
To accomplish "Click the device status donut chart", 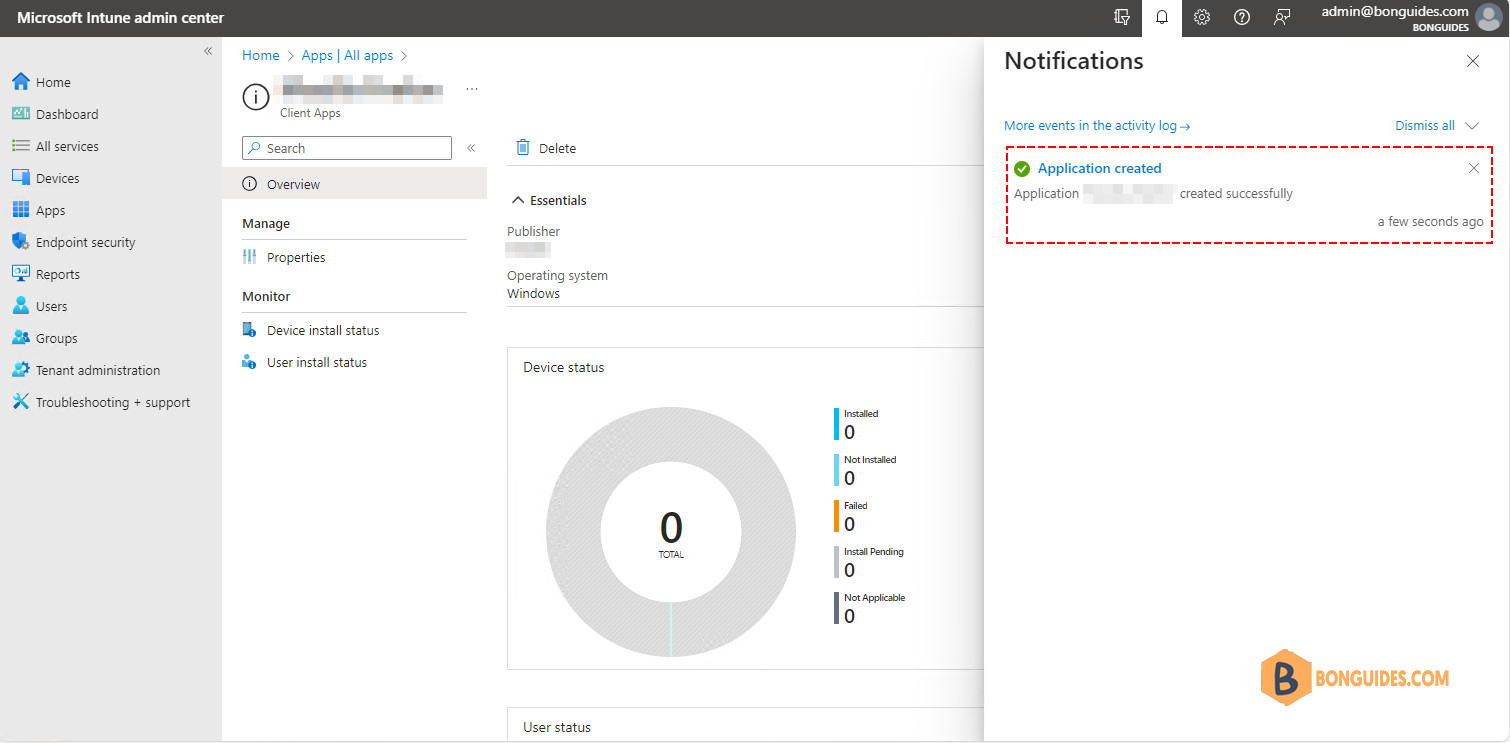I will coord(671,531).
